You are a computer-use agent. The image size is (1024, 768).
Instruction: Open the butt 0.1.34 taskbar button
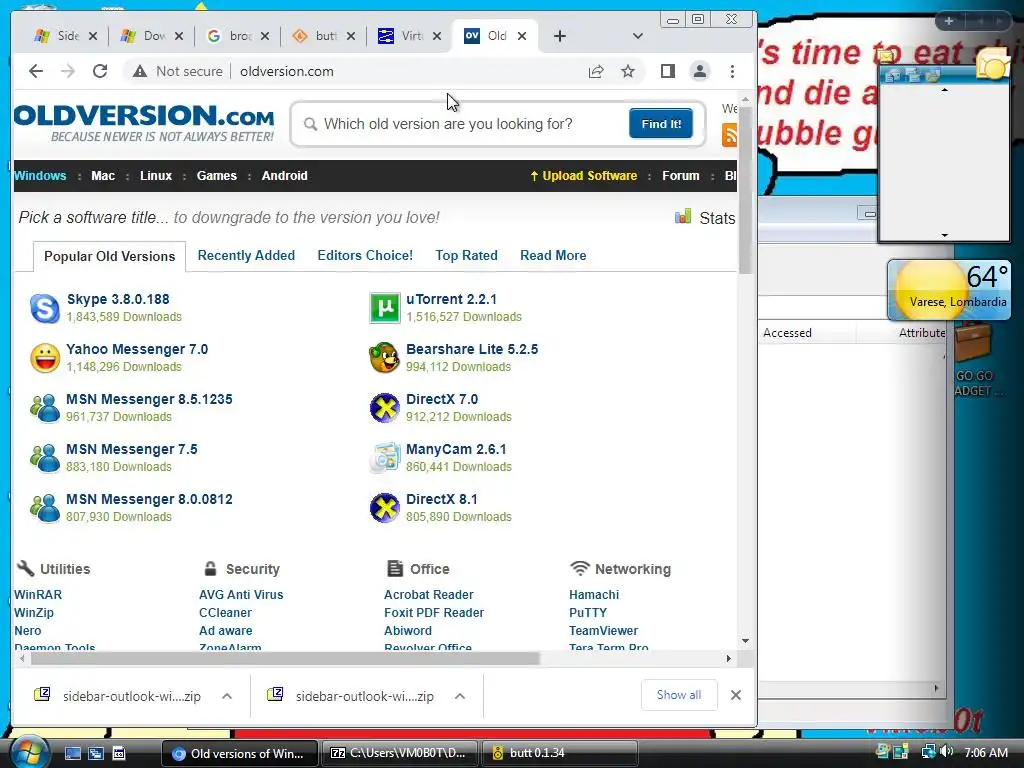pyautogui.click(x=558, y=753)
